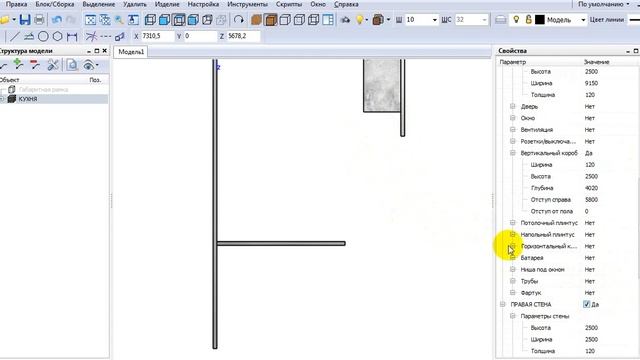Switch to the Модель1 tab

point(131,52)
